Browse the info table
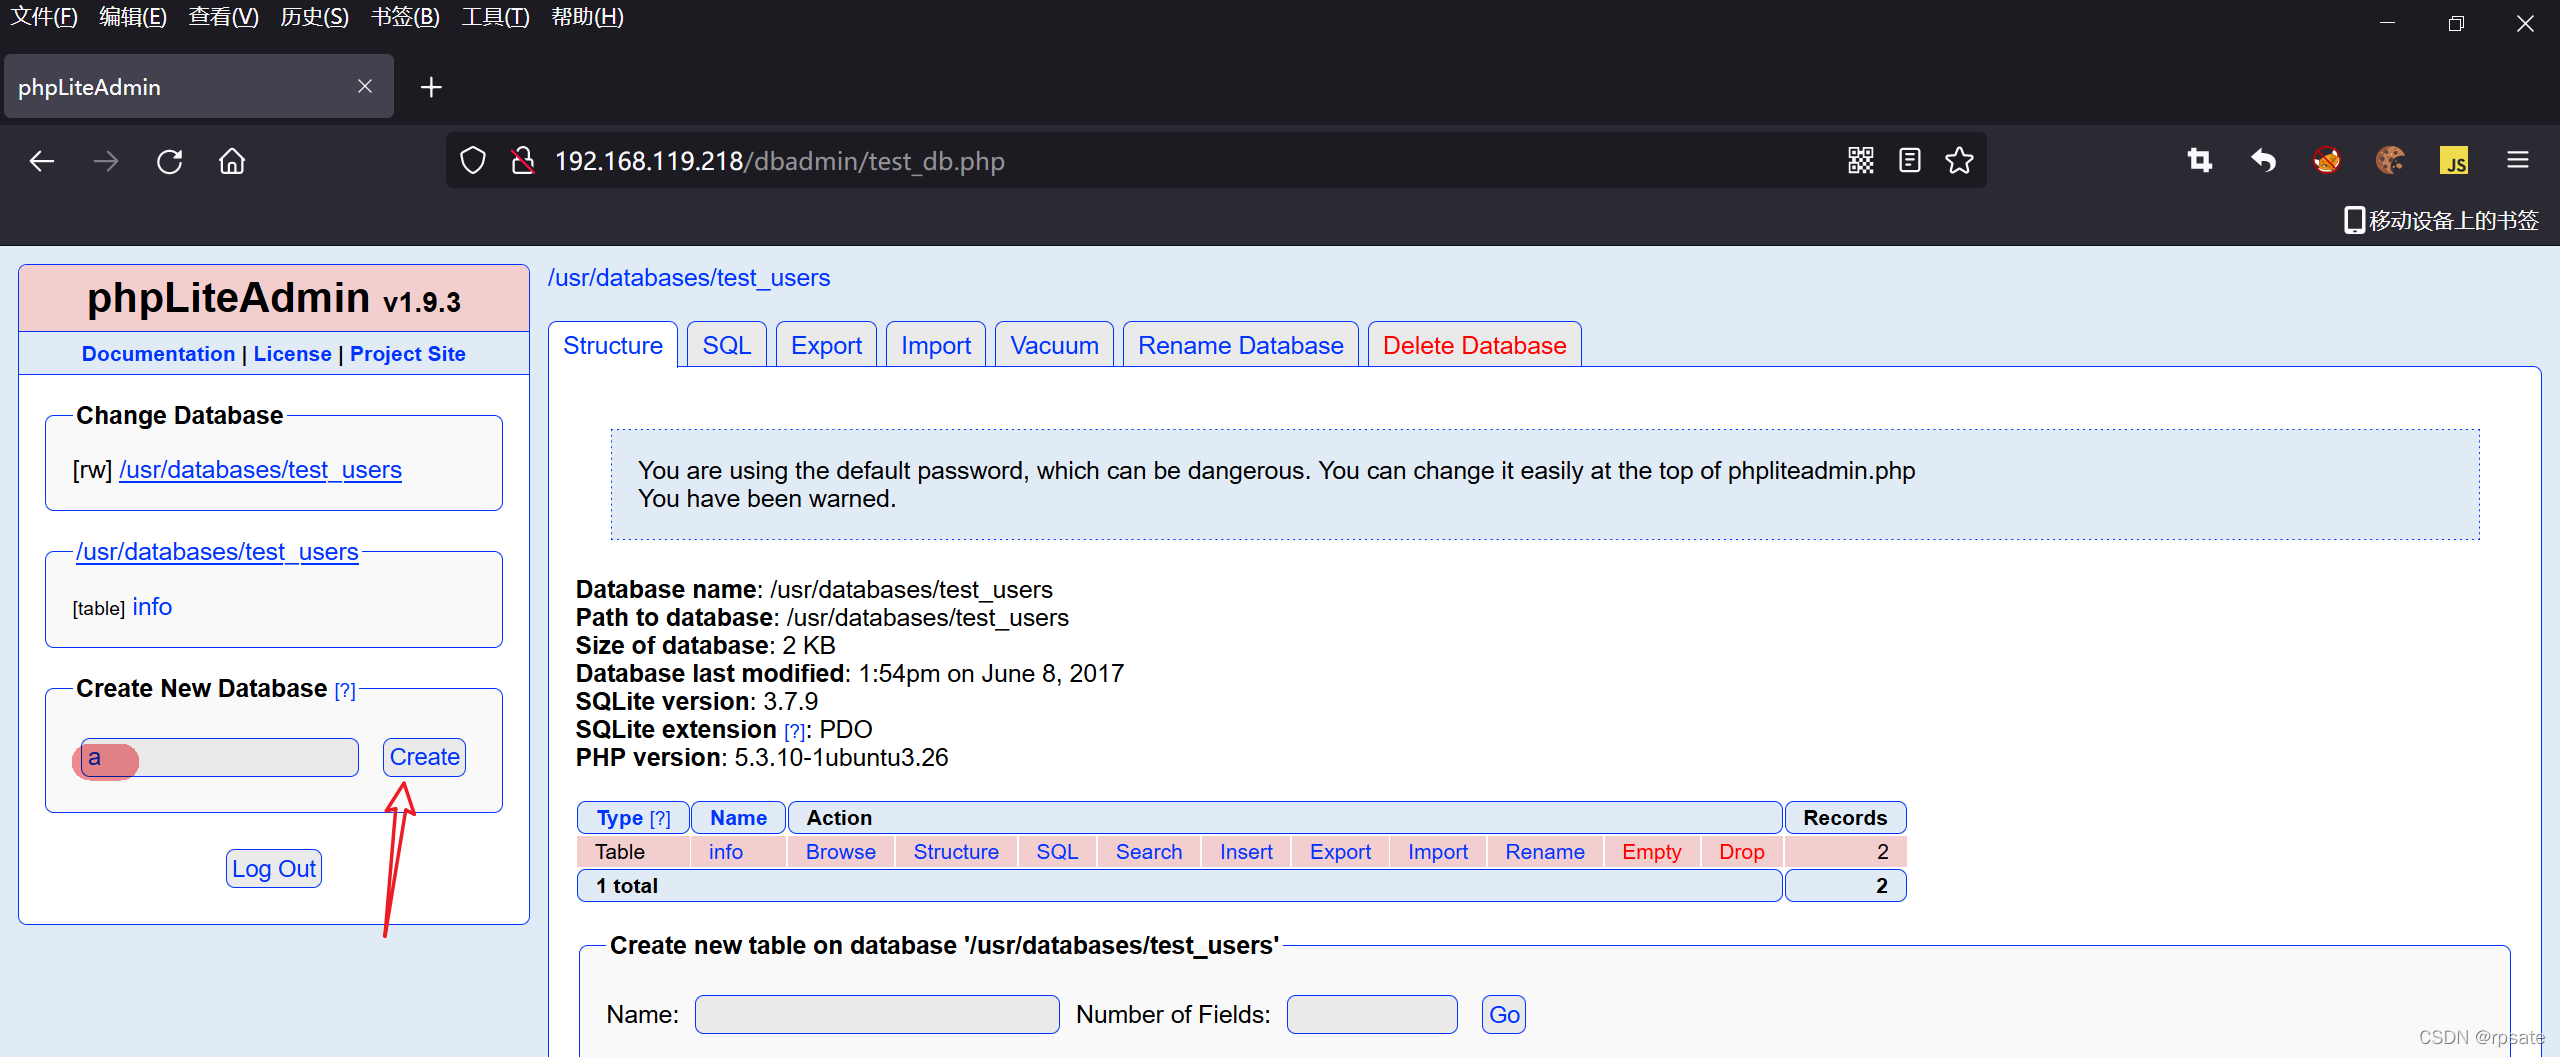 coord(841,852)
